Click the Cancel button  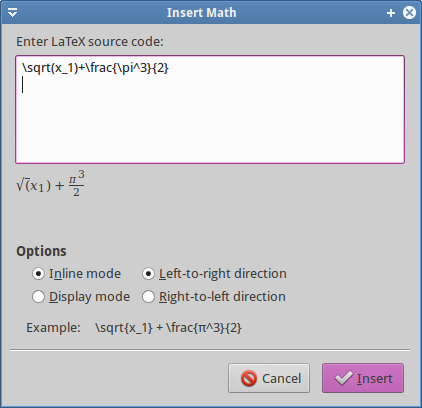[x=269, y=378]
